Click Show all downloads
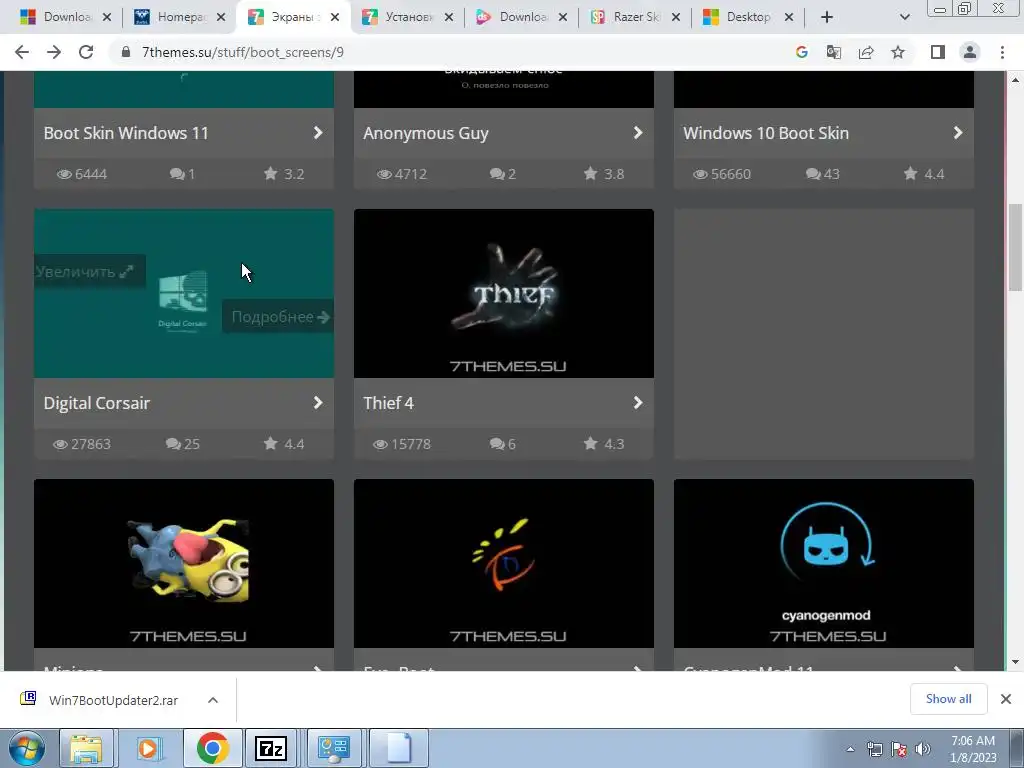 tap(948, 699)
